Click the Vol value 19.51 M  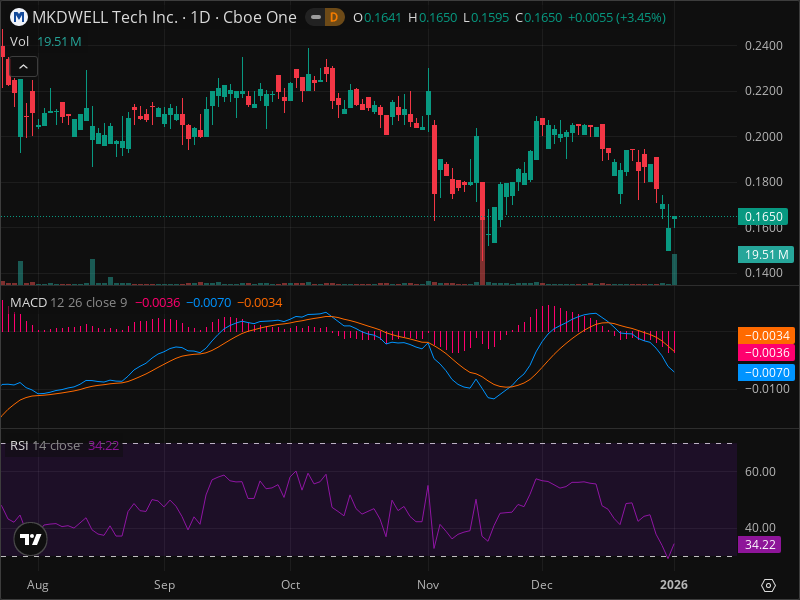pyautogui.click(x=59, y=41)
